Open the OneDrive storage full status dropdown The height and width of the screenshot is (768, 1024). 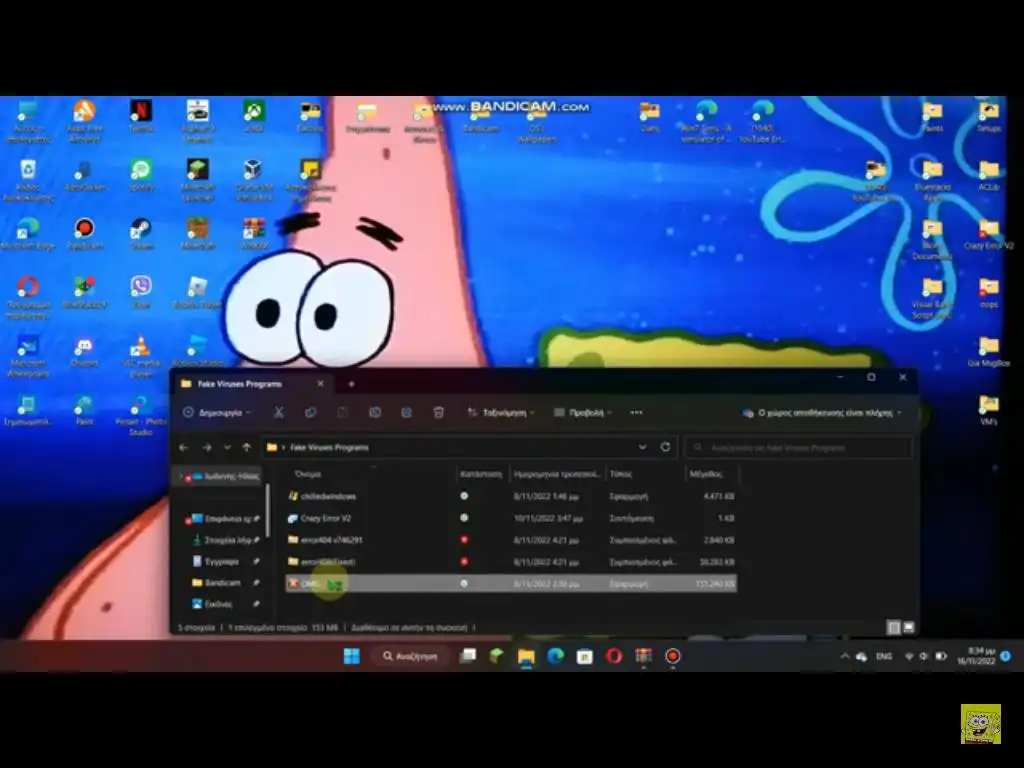coord(824,412)
